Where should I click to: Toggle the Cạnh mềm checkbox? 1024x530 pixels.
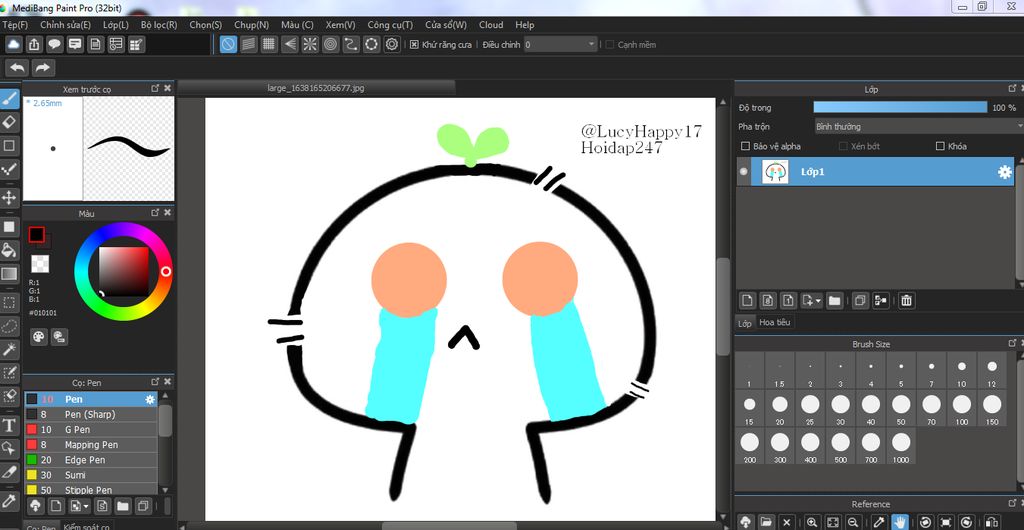[x=610, y=44]
